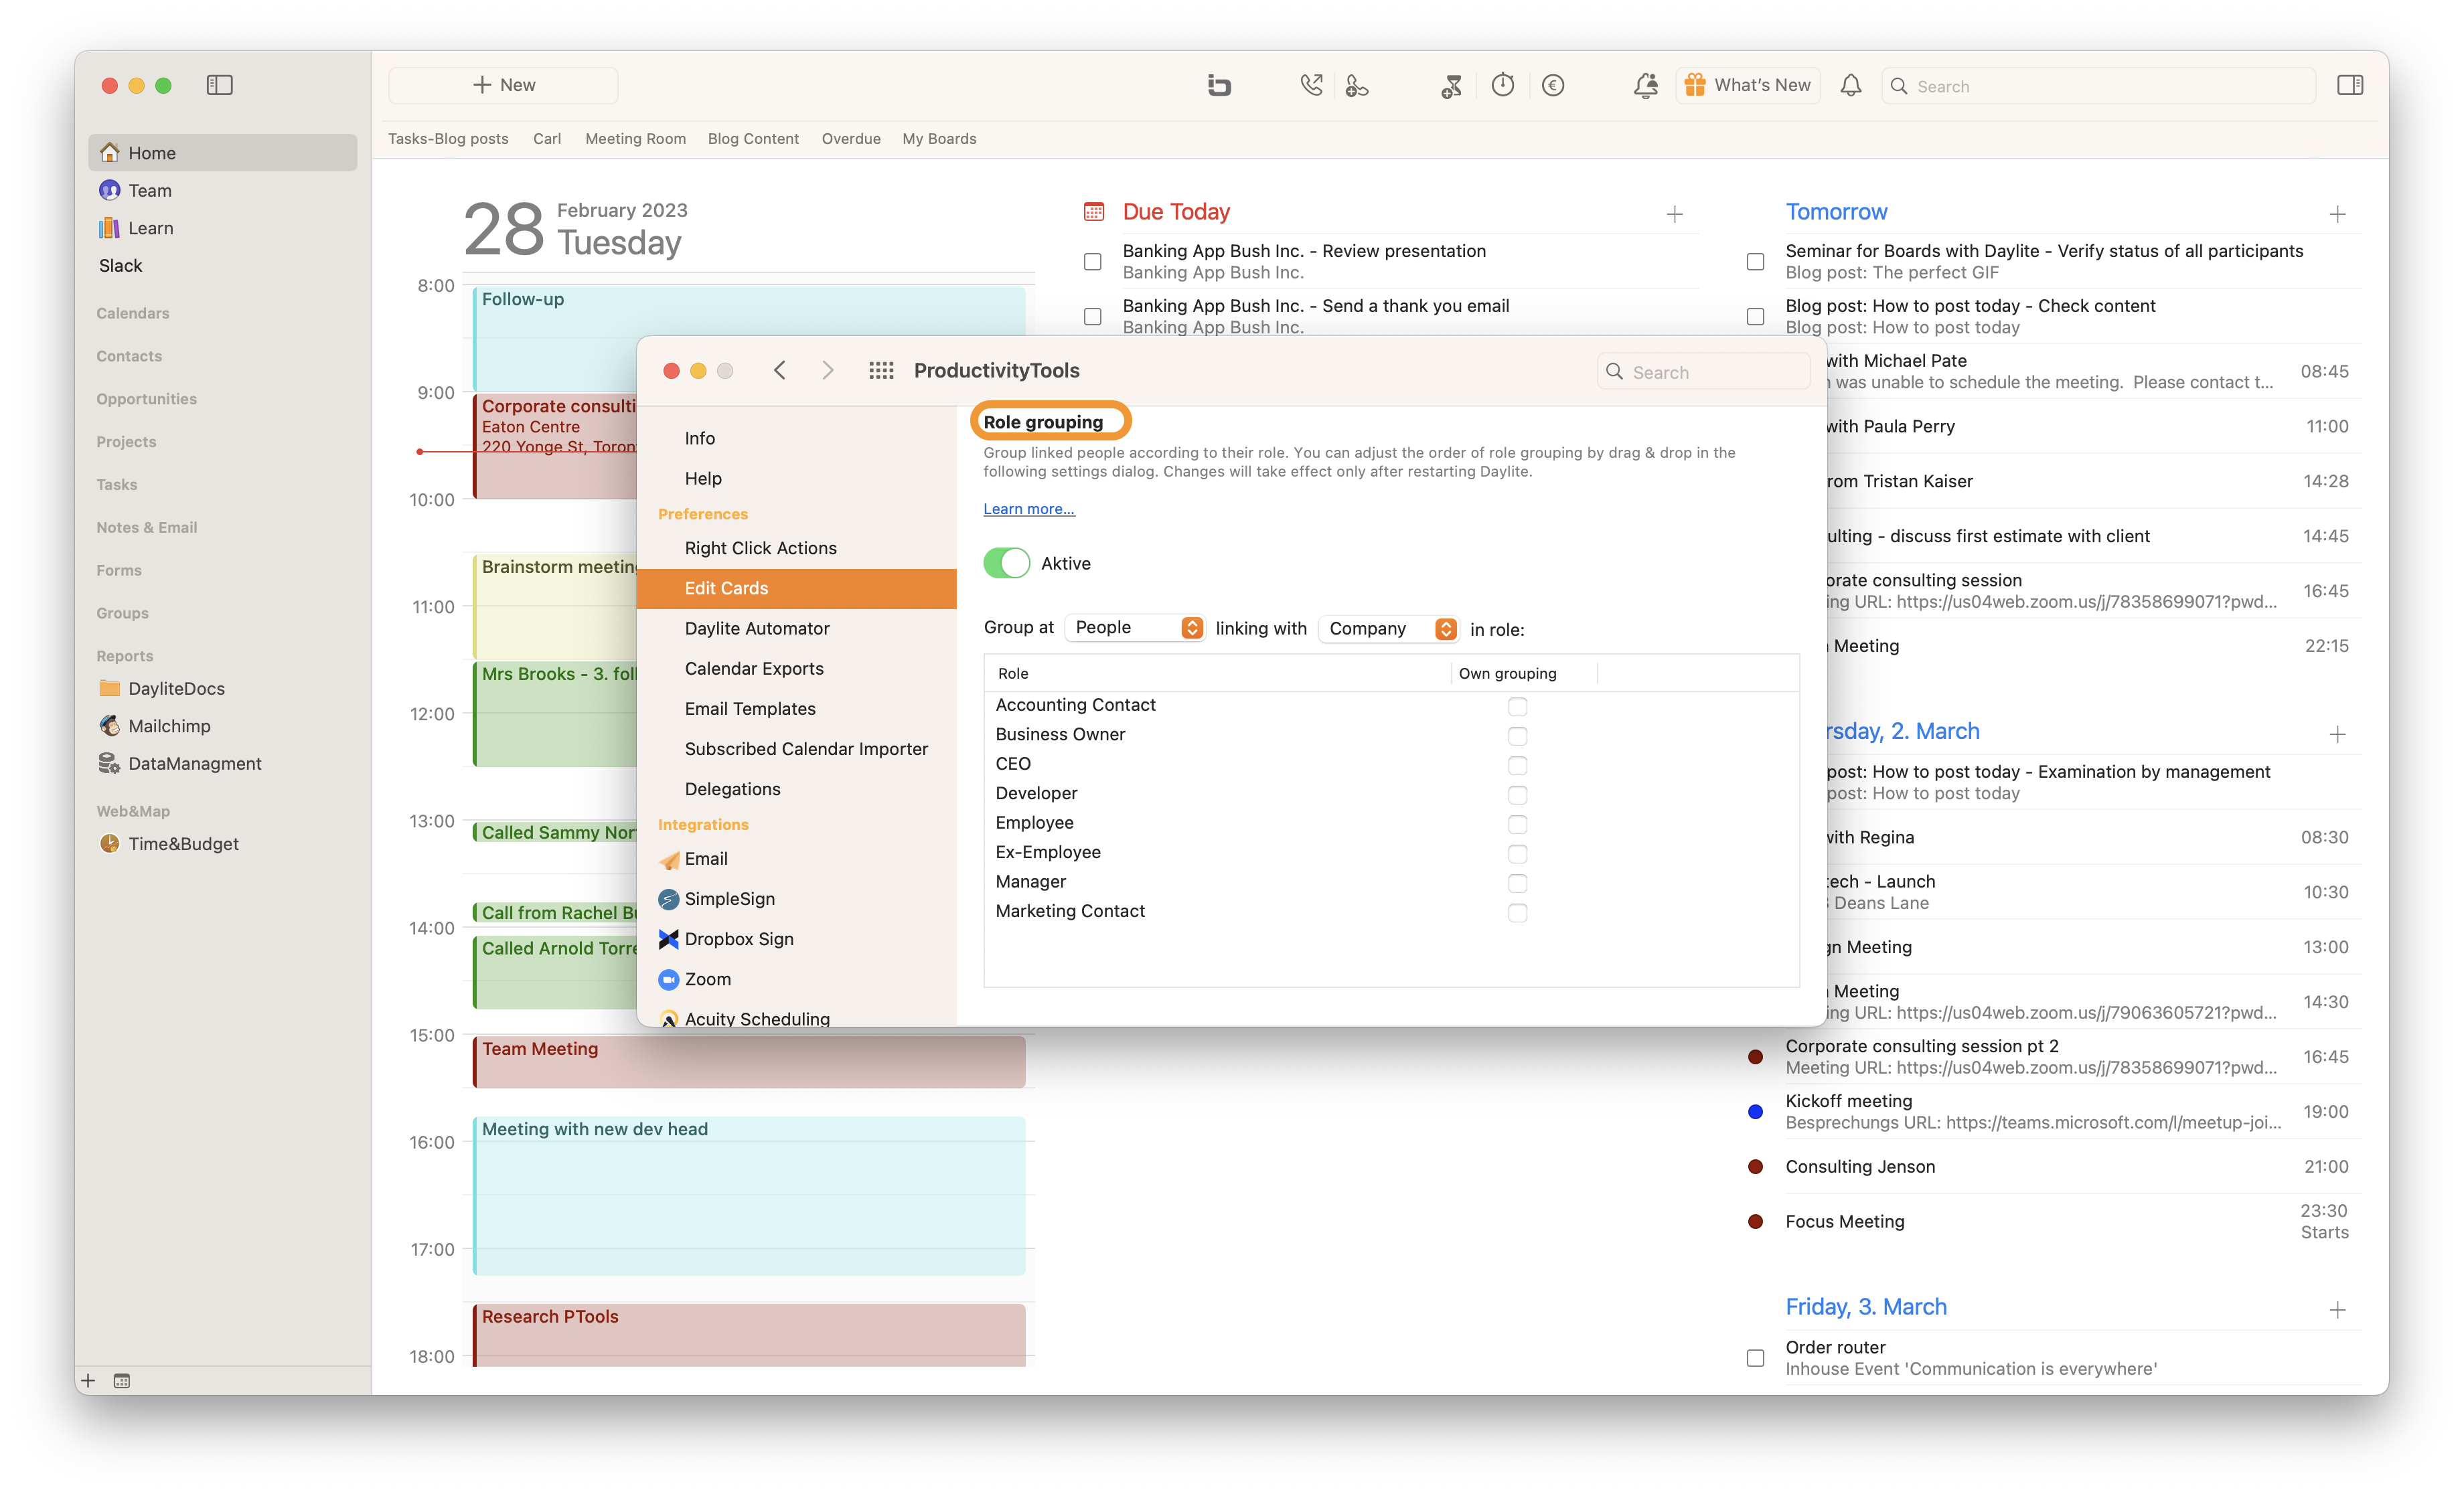The width and height of the screenshot is (2464, 1494).
Task: Open the Group at People dropdown
Action: point(1135,628)
